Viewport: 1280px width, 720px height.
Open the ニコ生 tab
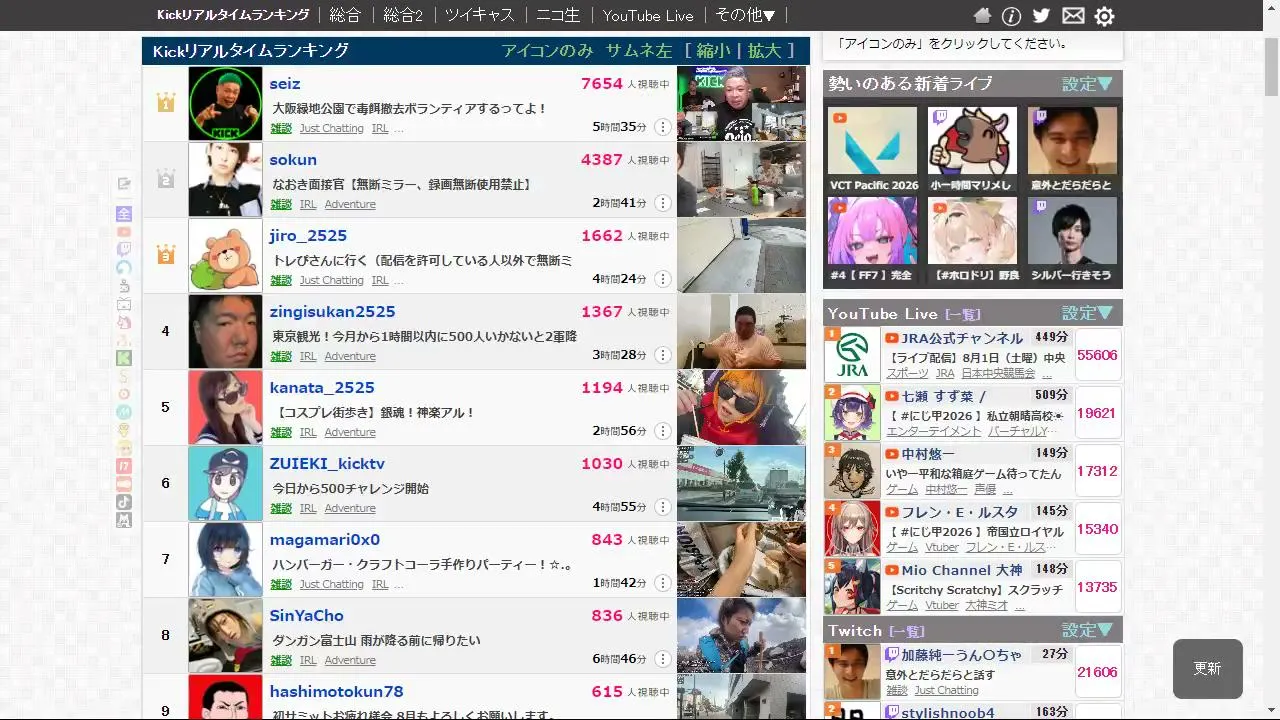[558, 15]
